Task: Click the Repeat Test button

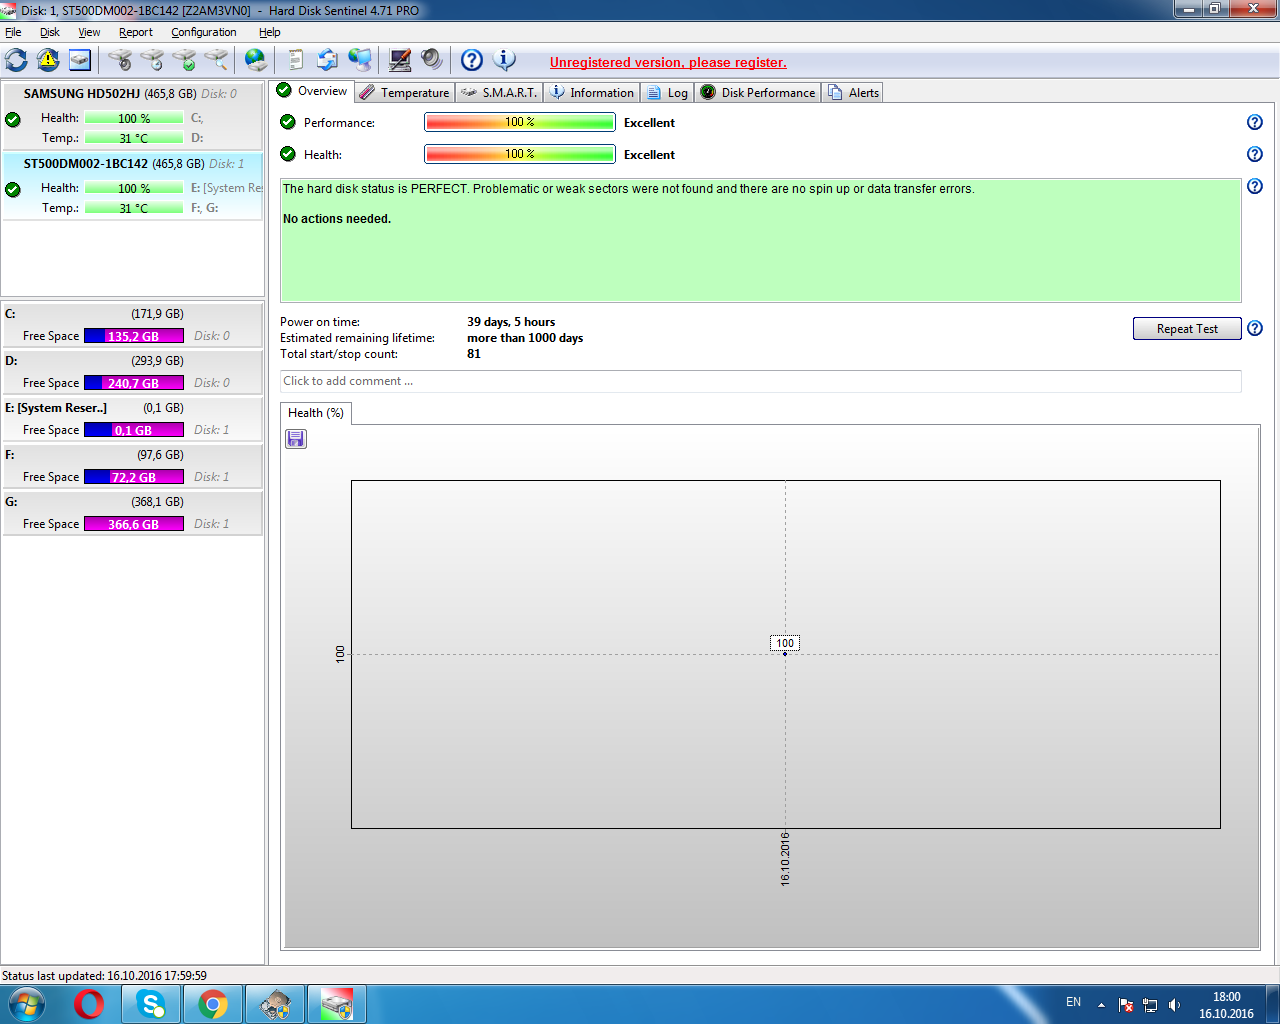Action: click(x=1187, y=329)
